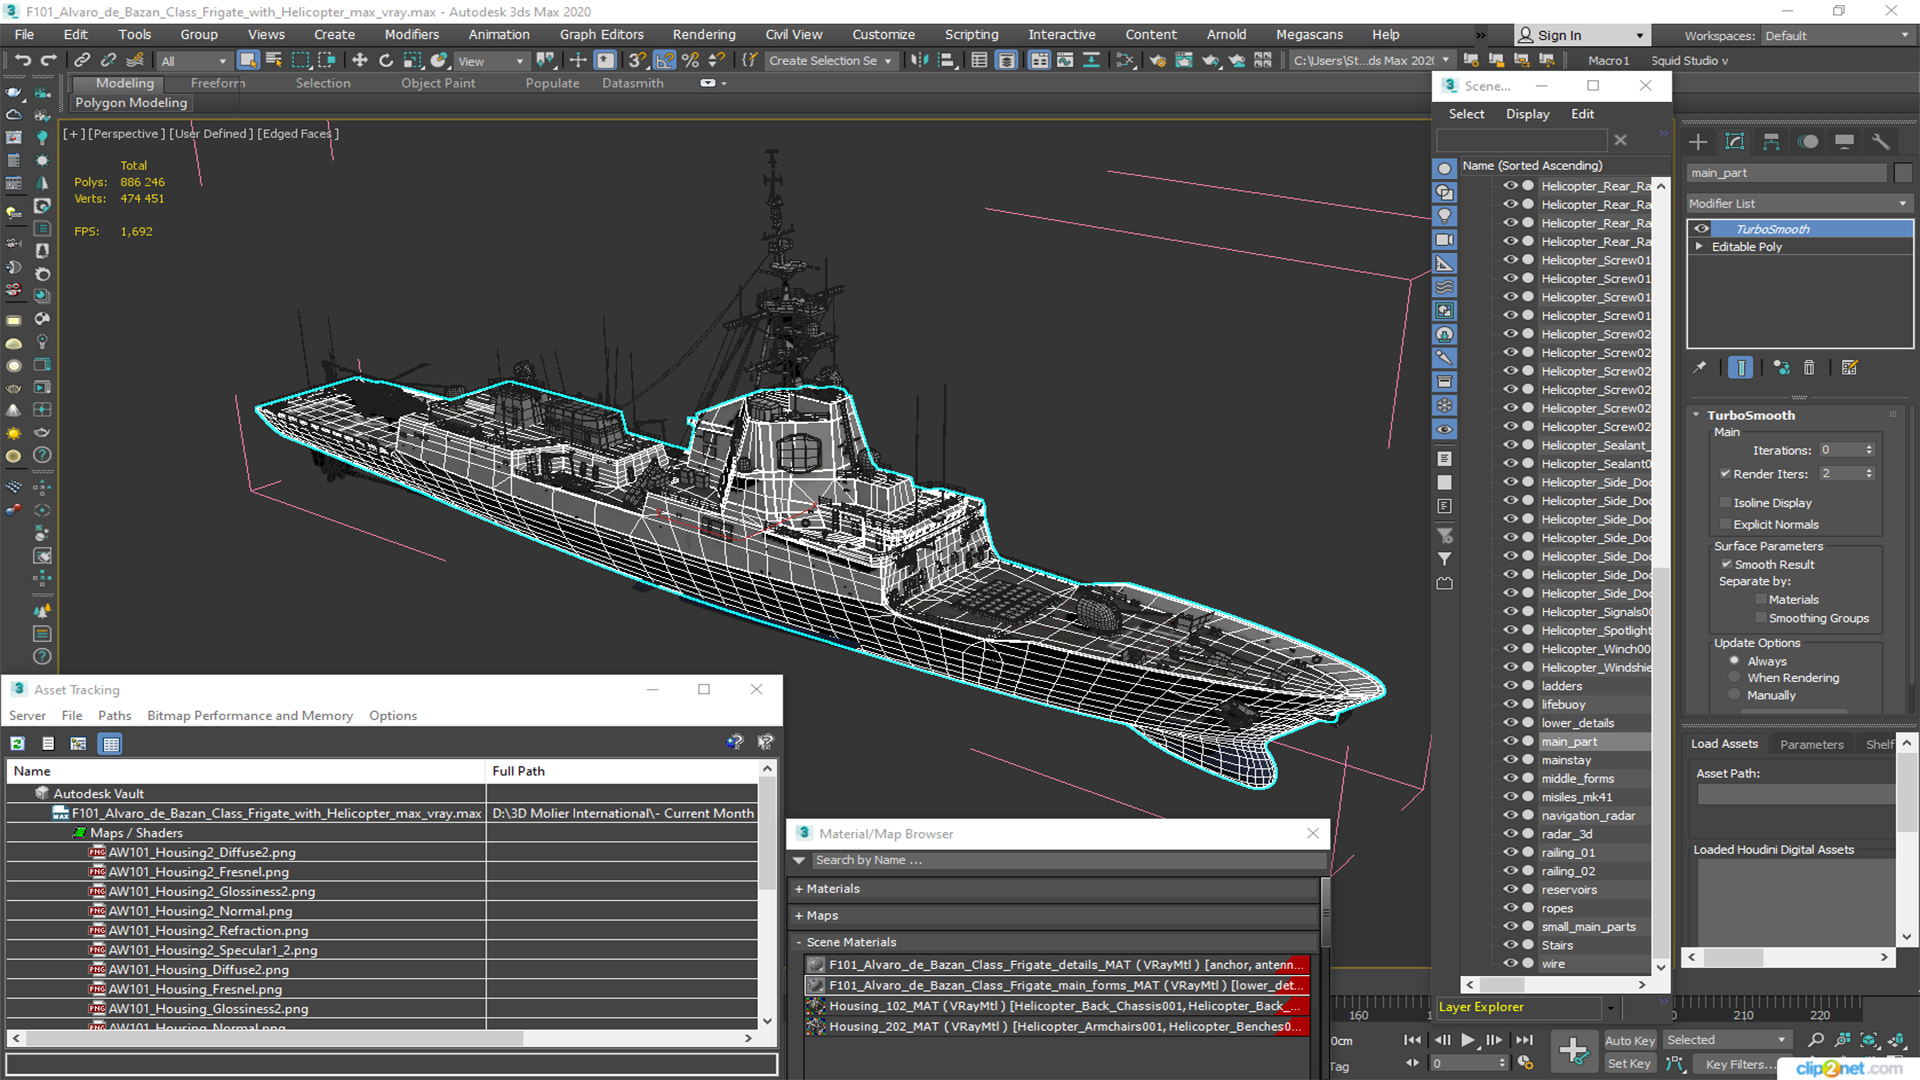The height and width of the screenshot is (1080, 1920).
Task: Remove modifier using the trash icon
Action: [x=1809, y=368]
